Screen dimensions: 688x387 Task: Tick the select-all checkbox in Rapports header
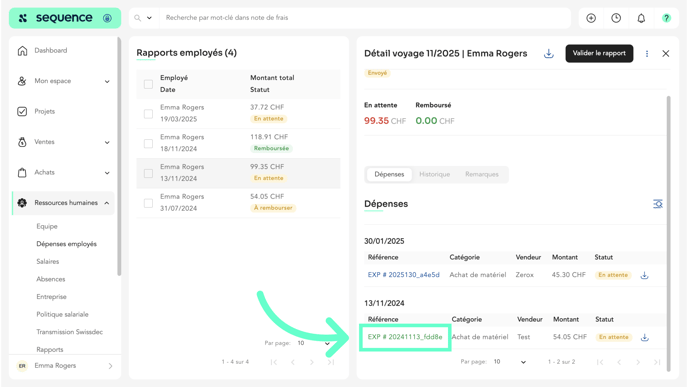tap(148, 84)
